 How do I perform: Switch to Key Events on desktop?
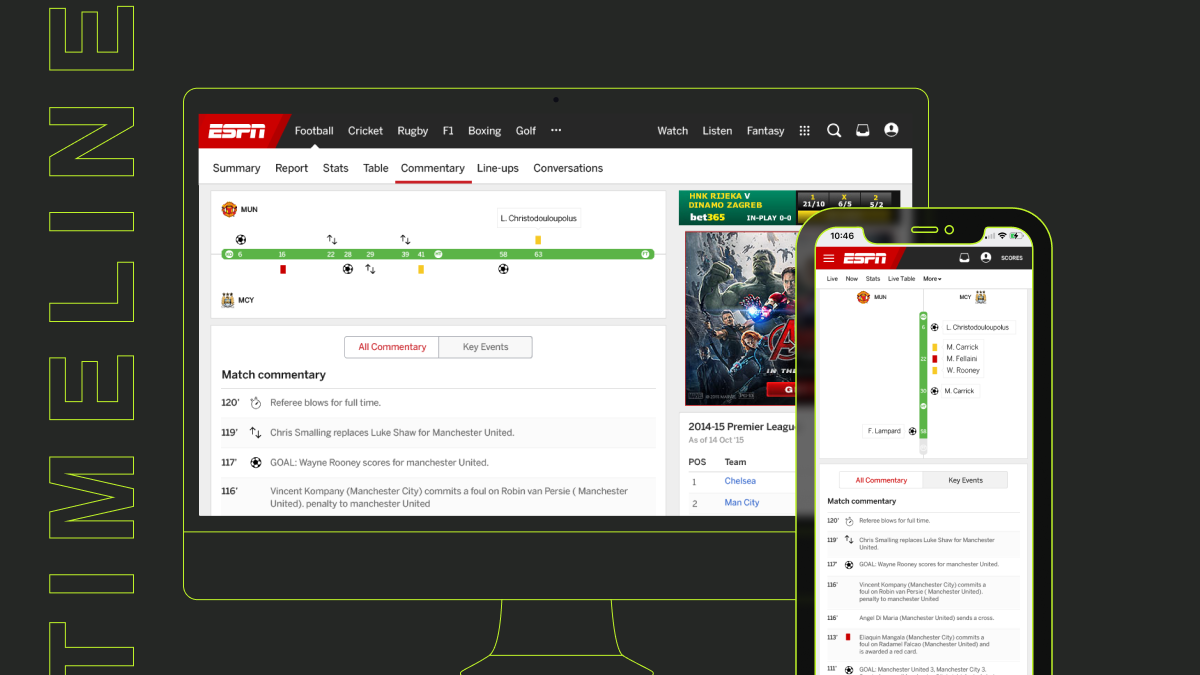coord(486,347)
